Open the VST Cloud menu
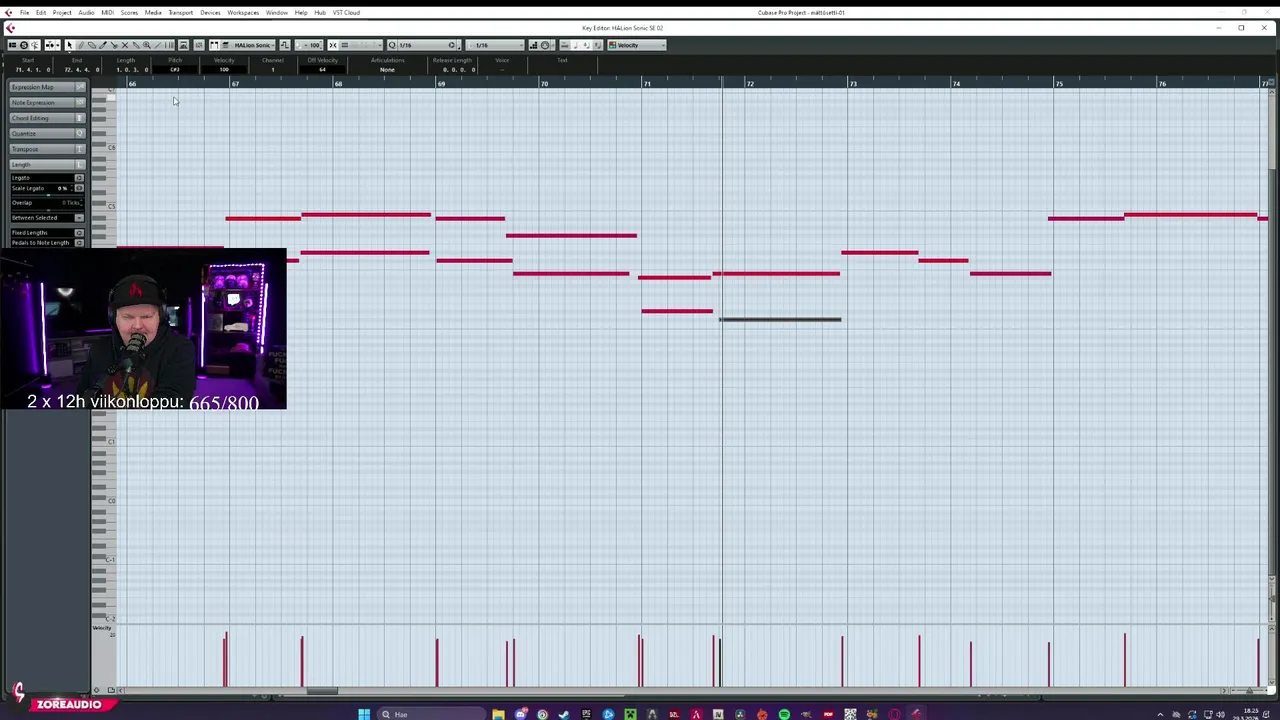This screenshot has height=720, width=1280. [346, 12]
